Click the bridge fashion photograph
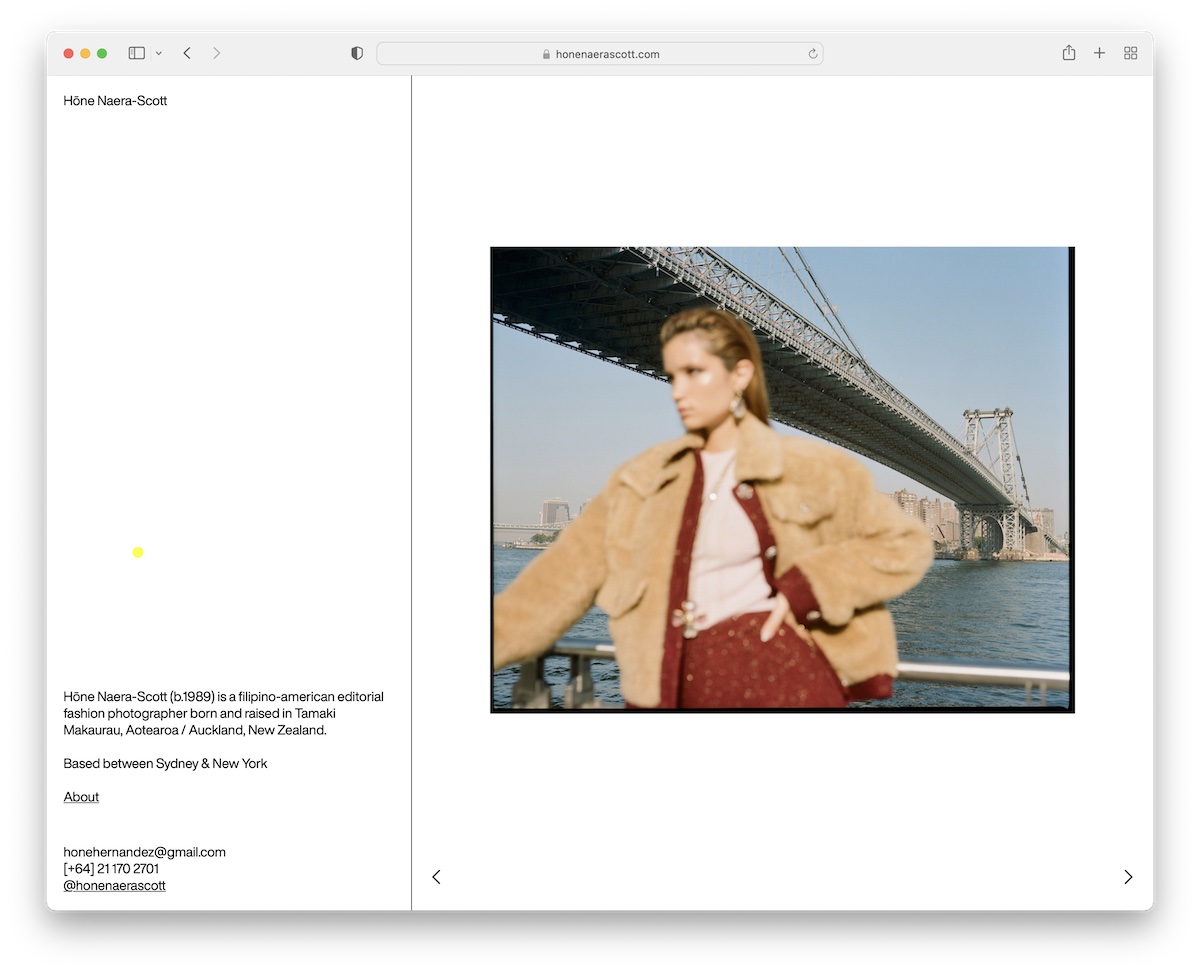The image size is (1200, 972). coord(782,480)
